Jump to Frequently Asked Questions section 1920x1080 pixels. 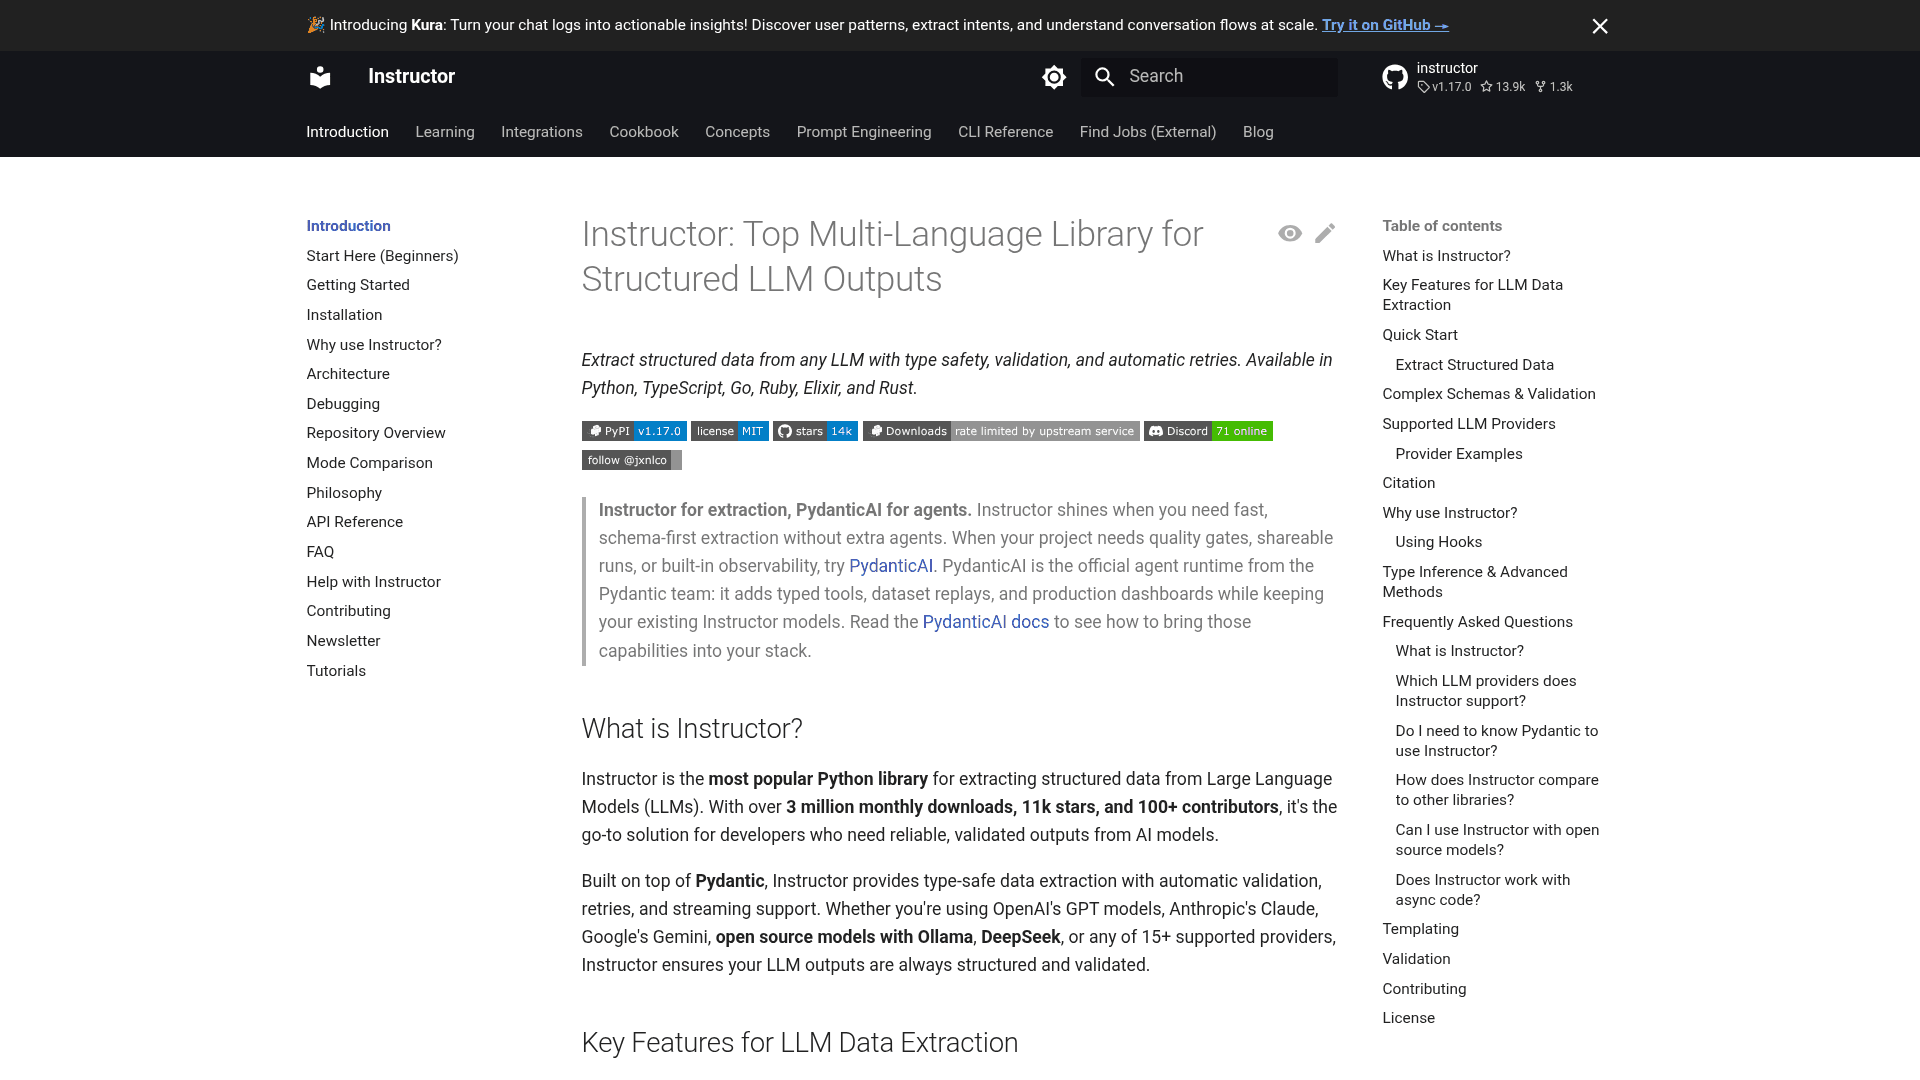pyautogui.click(x=1477, y=622)
